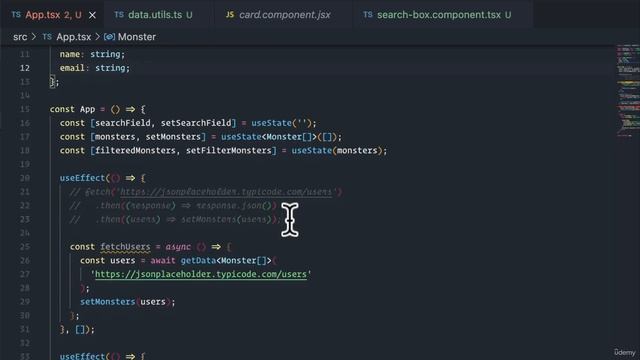Close the App.tsx tab
Viewport: 640px width, 360px height.
93,15
